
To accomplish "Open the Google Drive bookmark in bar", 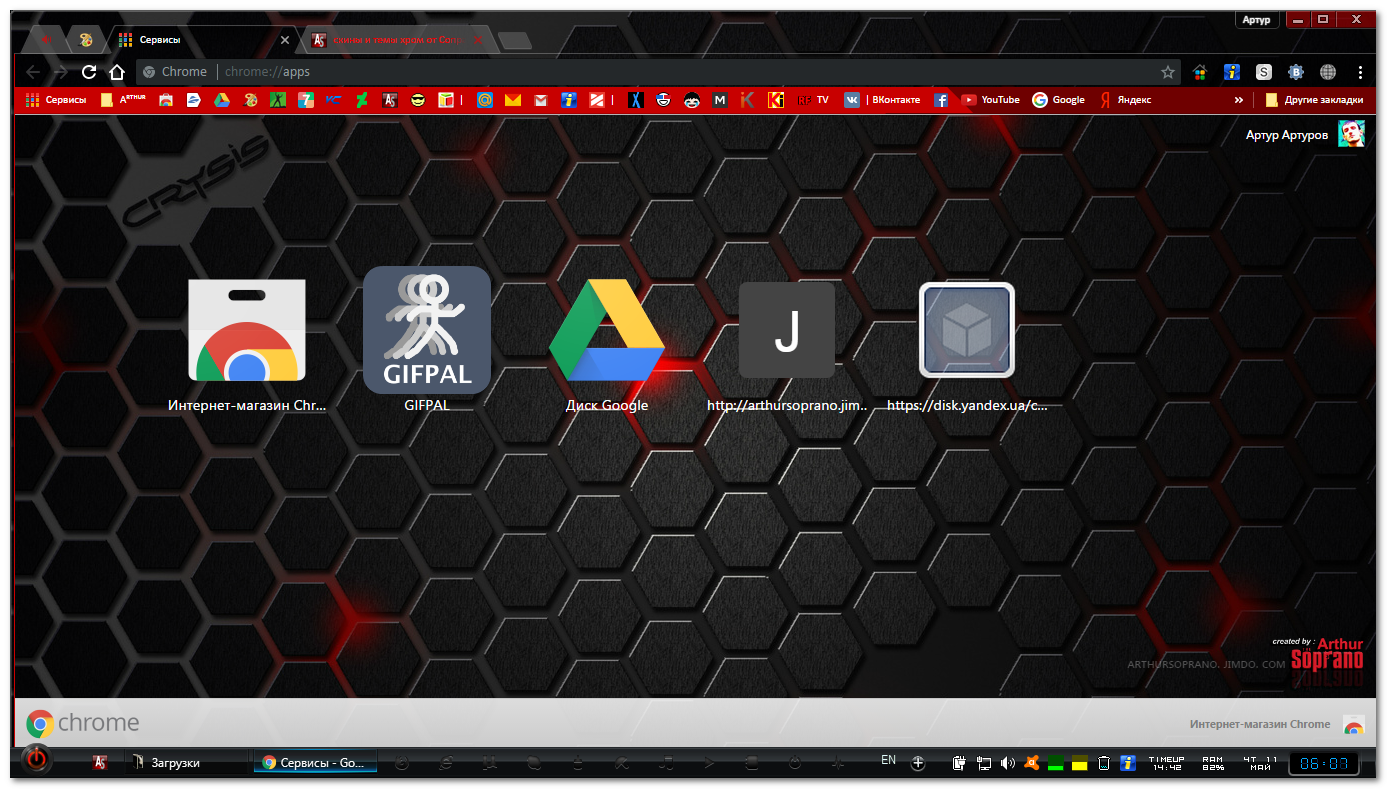I will (220, 100).
